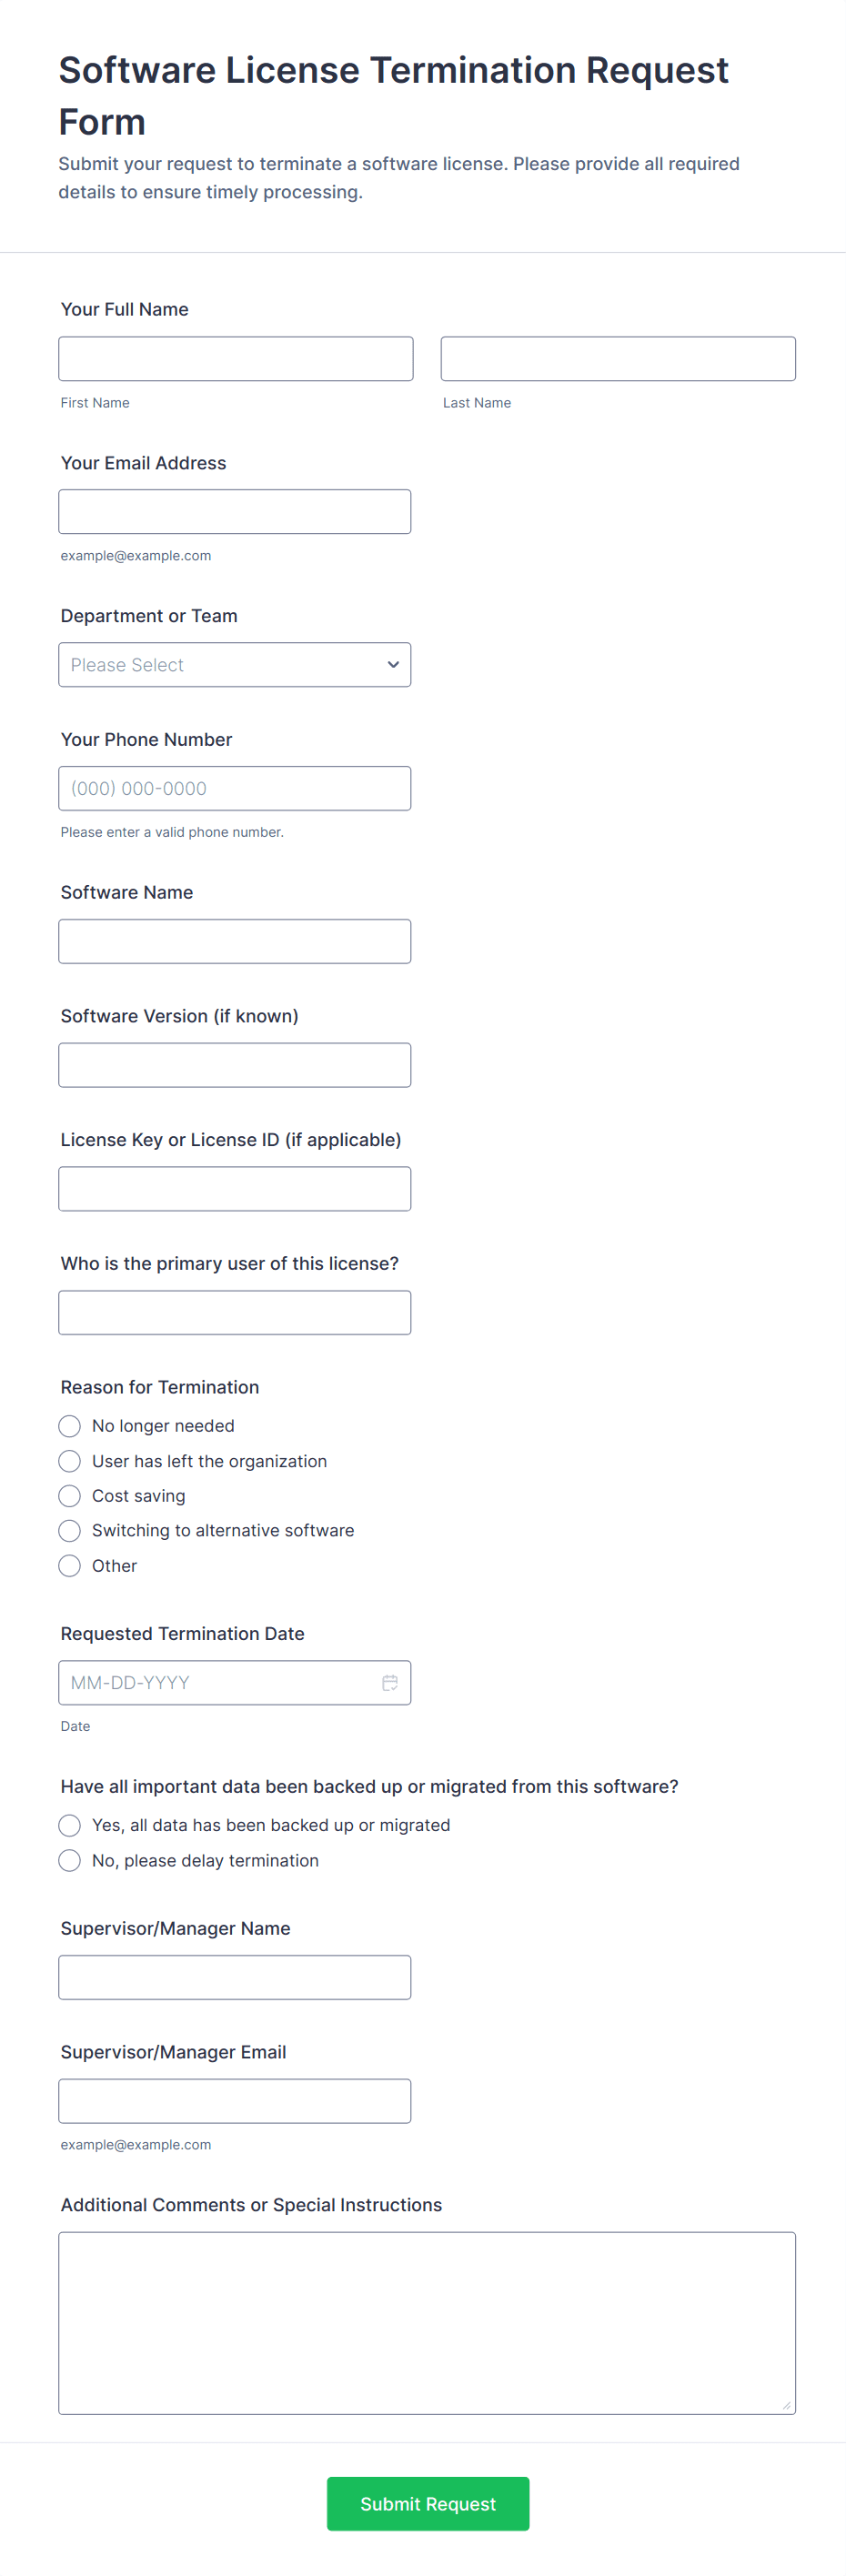846x2576 pixels.
Task: Focus Your Email Address input
Action: click(x=234, y=512)
